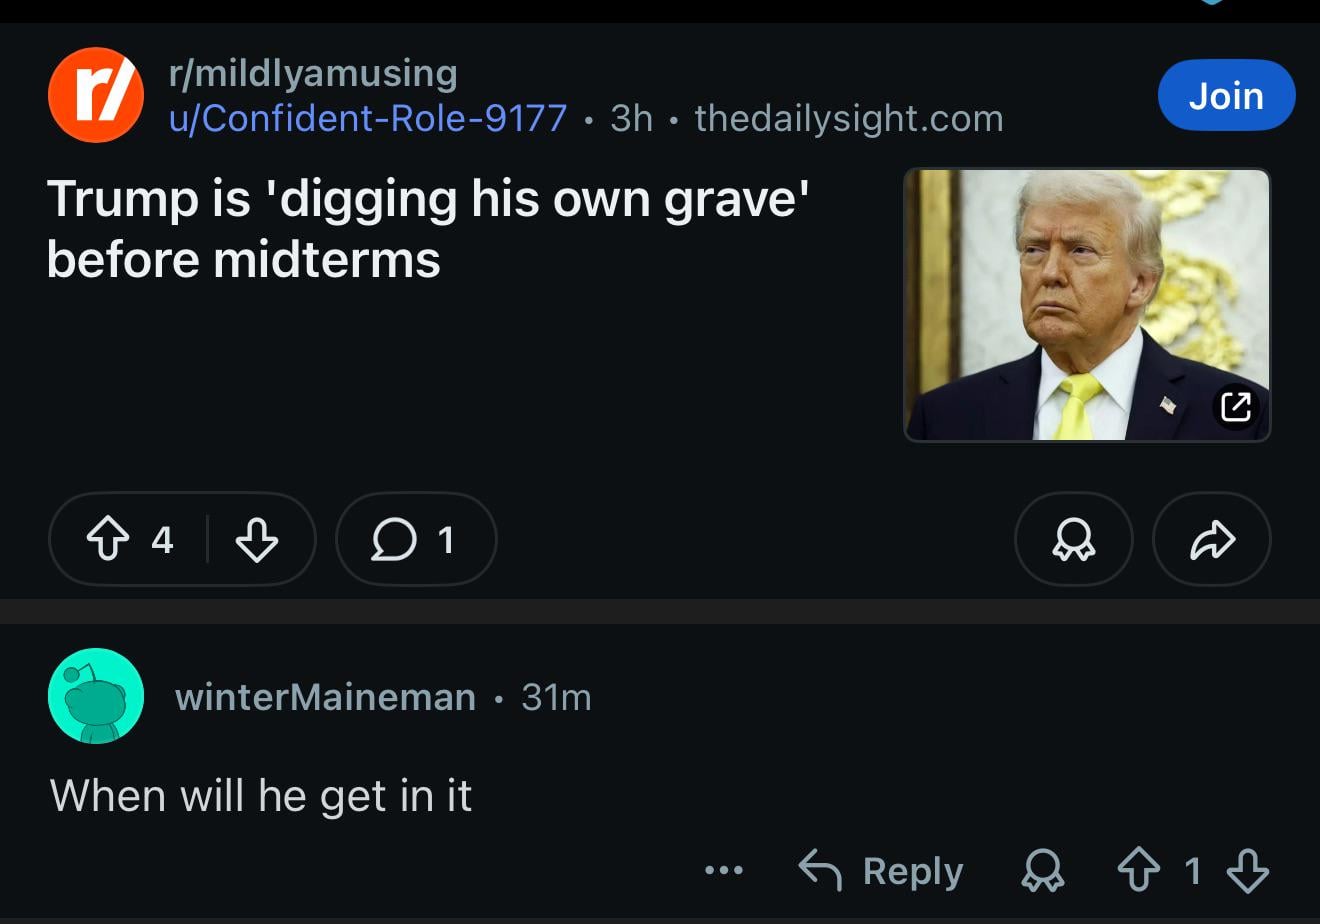Downvote the post by u/Confident-Role-9177
The height and width of the screenshot is (924, 1320).
(257, 540)
